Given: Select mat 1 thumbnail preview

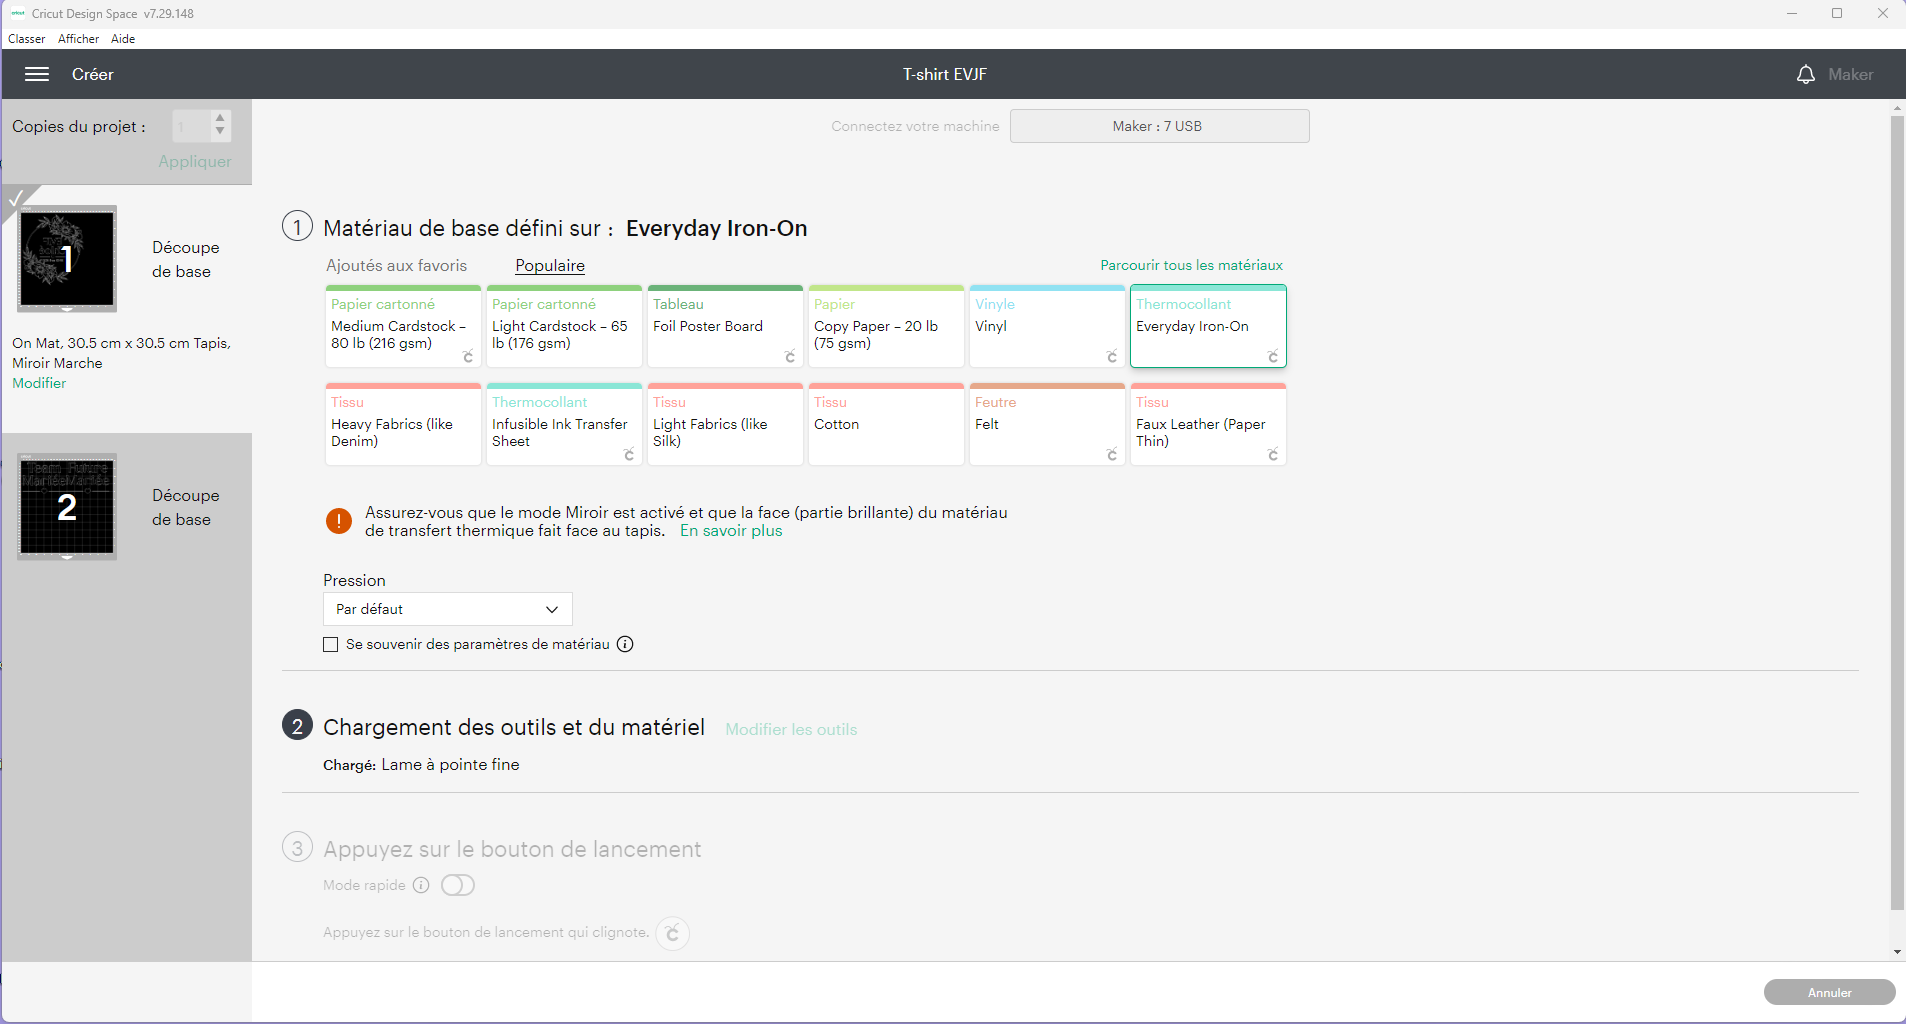Looking at the screenshot, I should coord(67,259).
